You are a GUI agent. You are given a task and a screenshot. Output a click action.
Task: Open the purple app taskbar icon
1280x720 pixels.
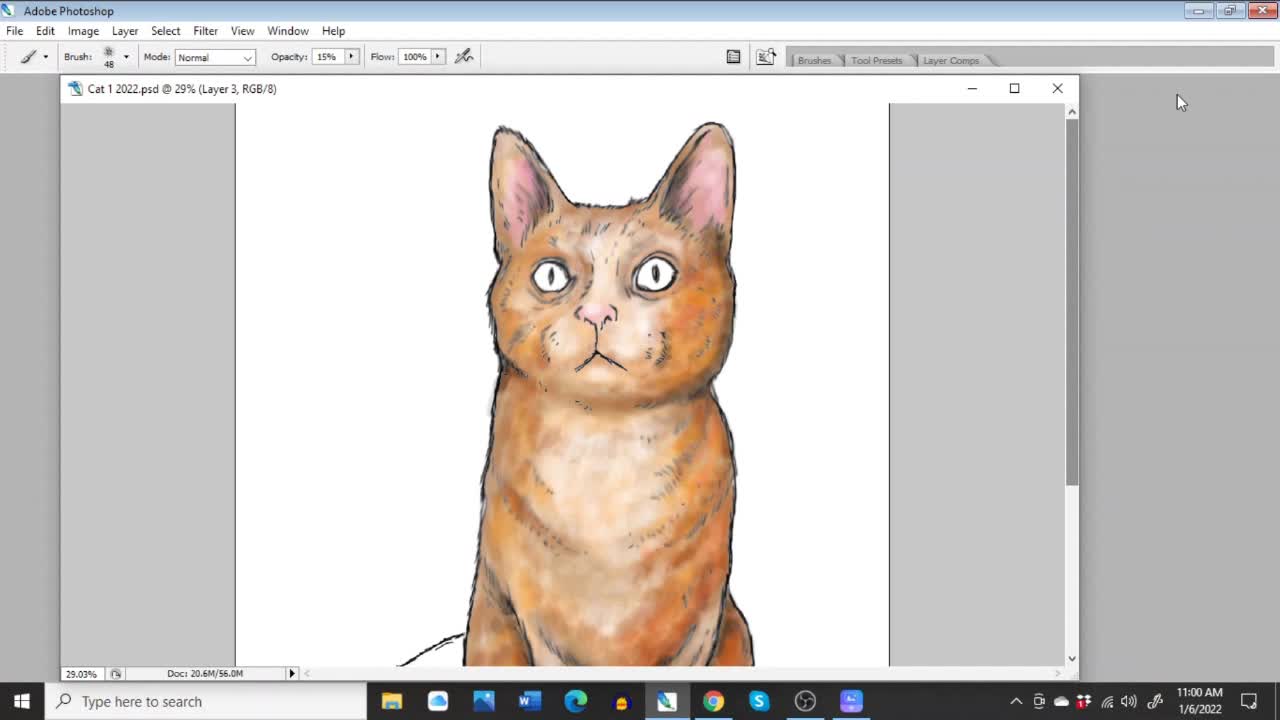pyautogui.click(x=851, y=701)
